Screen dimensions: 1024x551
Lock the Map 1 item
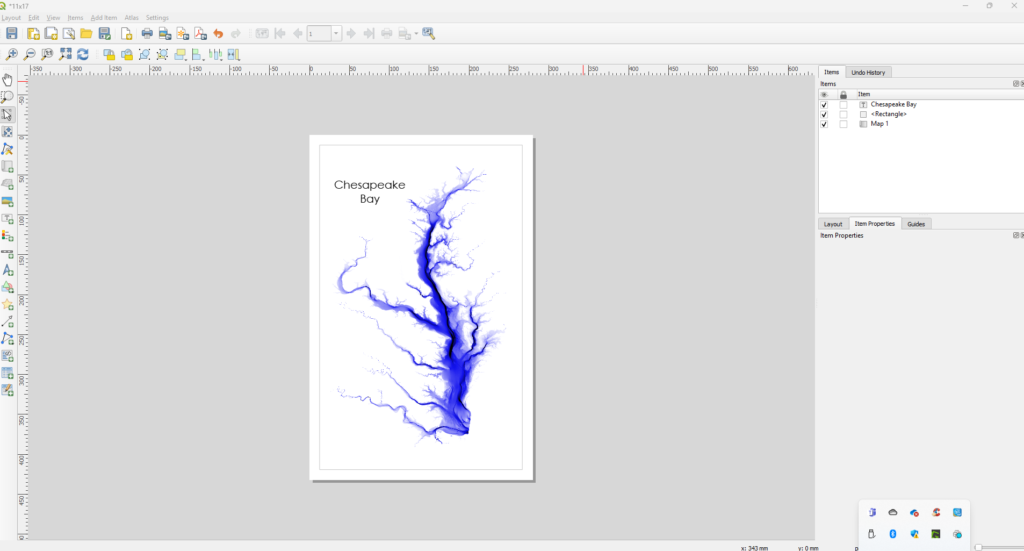click(843, 124)
